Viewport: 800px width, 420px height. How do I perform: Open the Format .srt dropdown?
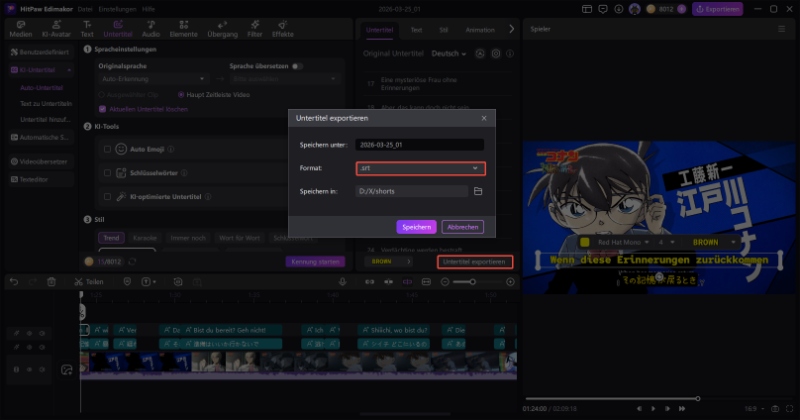click(x=420, y=168)
